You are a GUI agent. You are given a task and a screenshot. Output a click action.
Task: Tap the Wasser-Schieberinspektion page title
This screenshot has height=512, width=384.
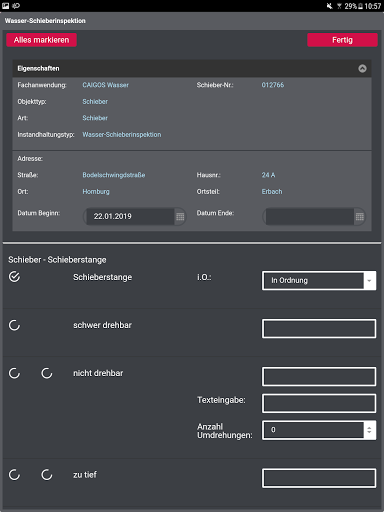45,21
